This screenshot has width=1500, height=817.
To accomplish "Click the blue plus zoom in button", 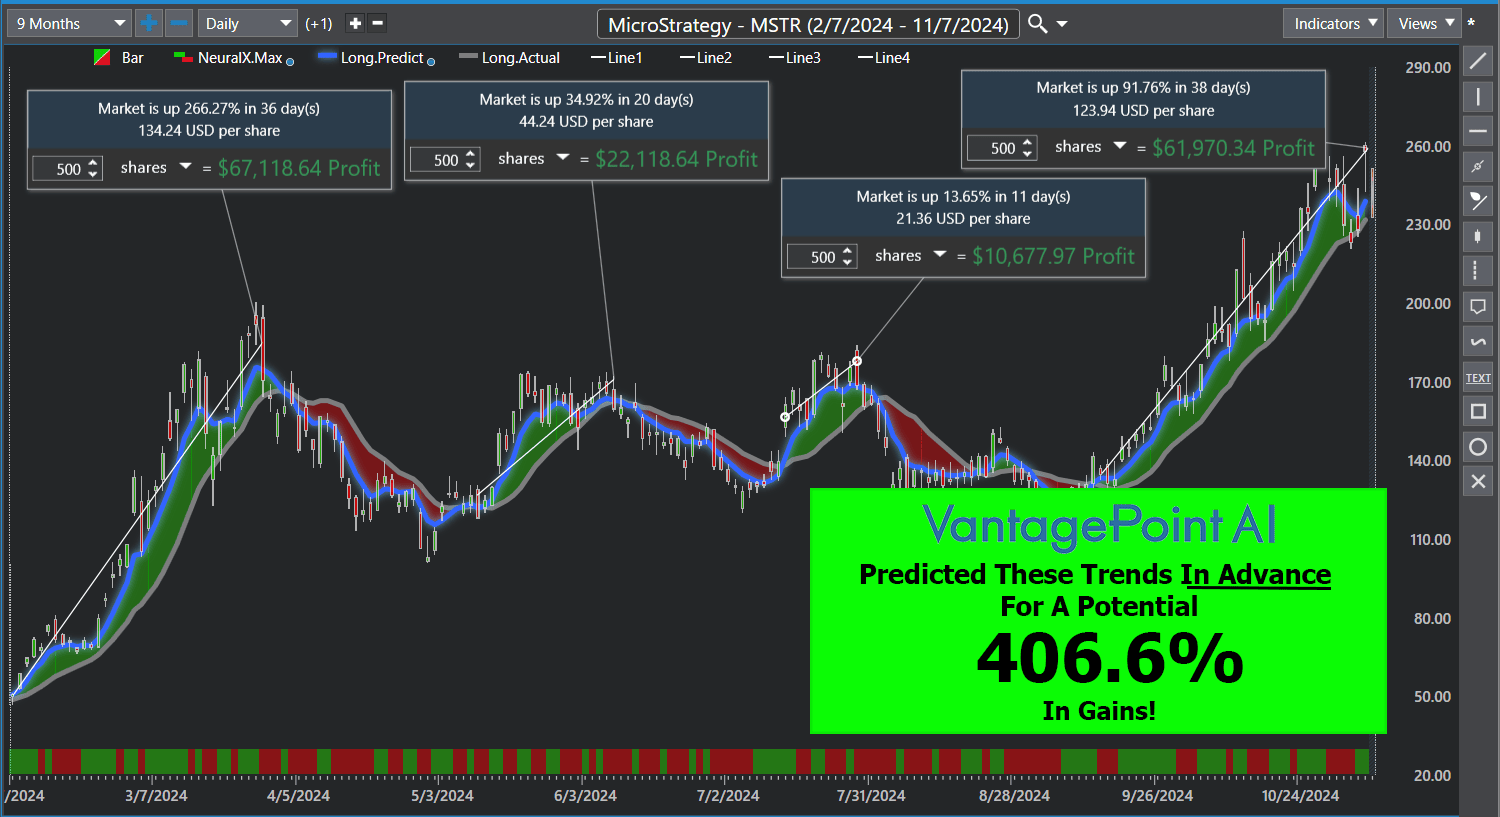I will 148,23.
